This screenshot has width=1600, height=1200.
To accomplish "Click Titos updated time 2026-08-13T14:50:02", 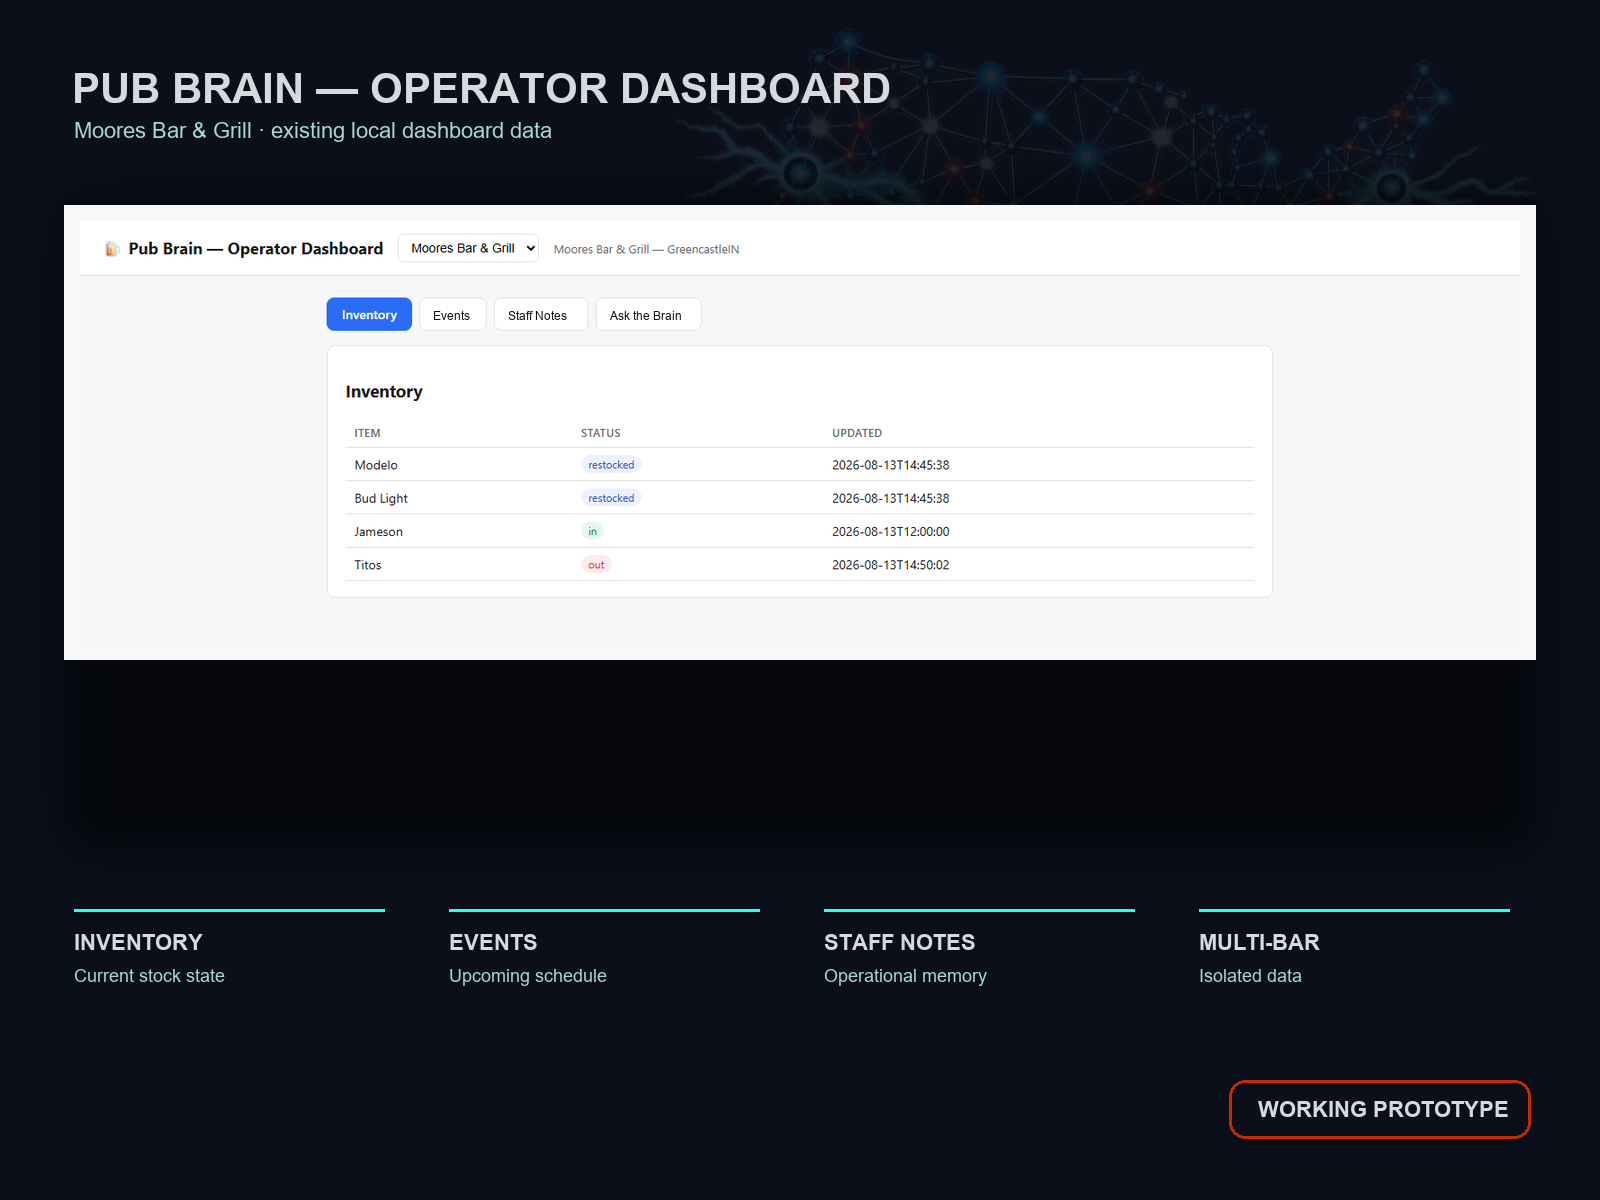I will pos(891,565).
